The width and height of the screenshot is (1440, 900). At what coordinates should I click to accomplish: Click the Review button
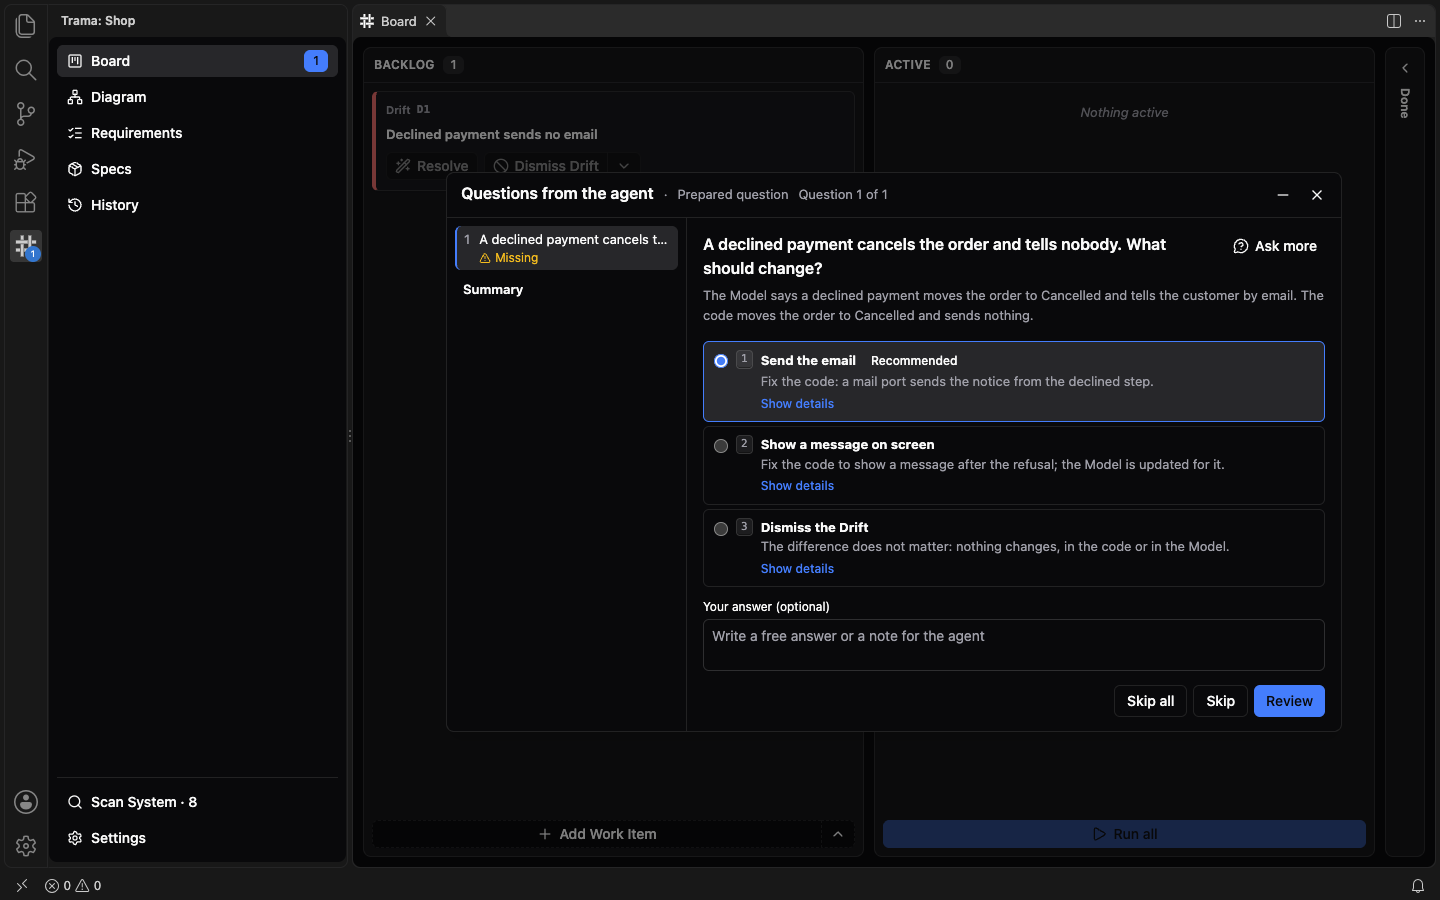click(1289, 701)
